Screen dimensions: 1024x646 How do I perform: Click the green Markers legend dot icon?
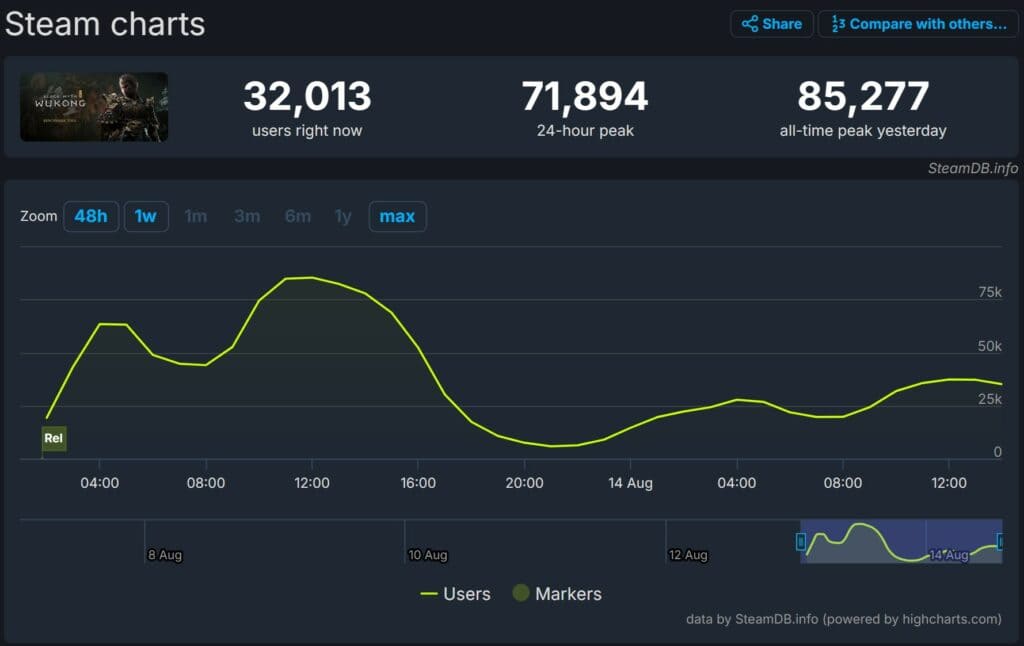click(520, 594)
